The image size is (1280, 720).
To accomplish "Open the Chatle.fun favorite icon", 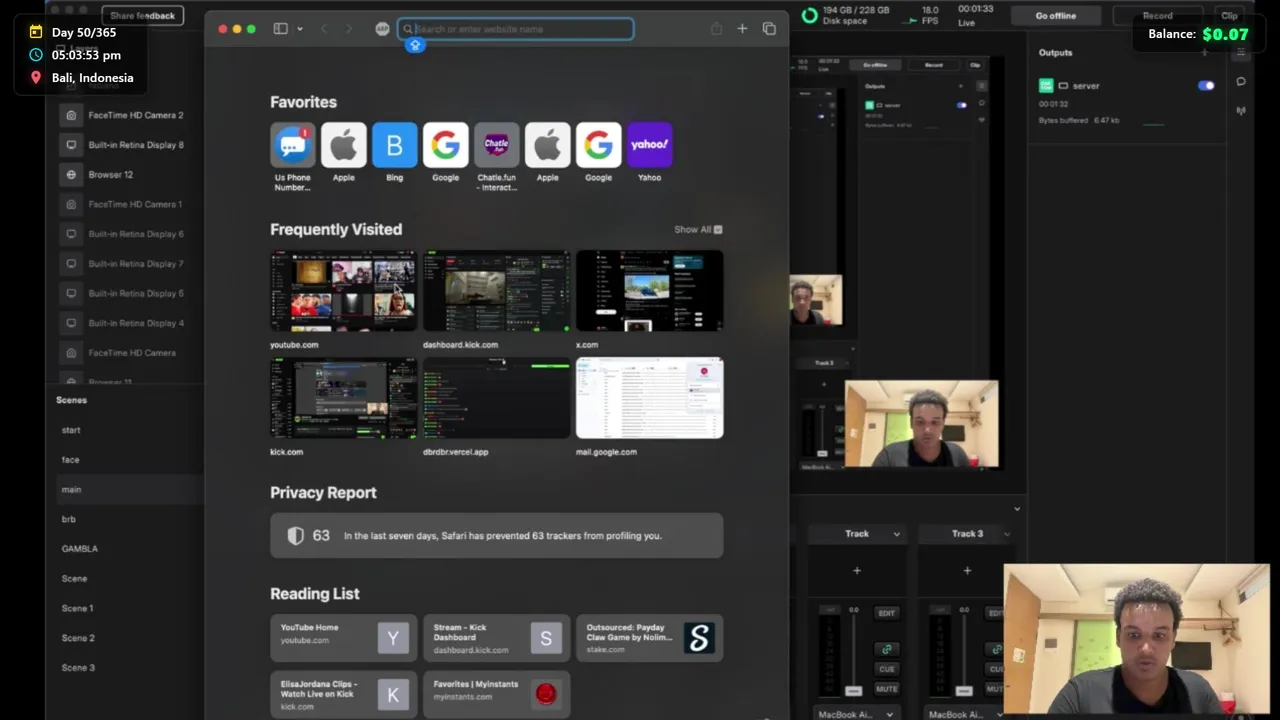I will (x=496, y=145).
